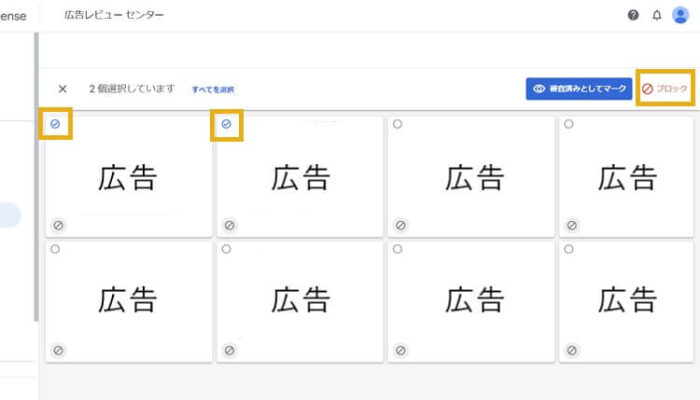Click the 2 個選択しています status text

[x=132, y=89]
